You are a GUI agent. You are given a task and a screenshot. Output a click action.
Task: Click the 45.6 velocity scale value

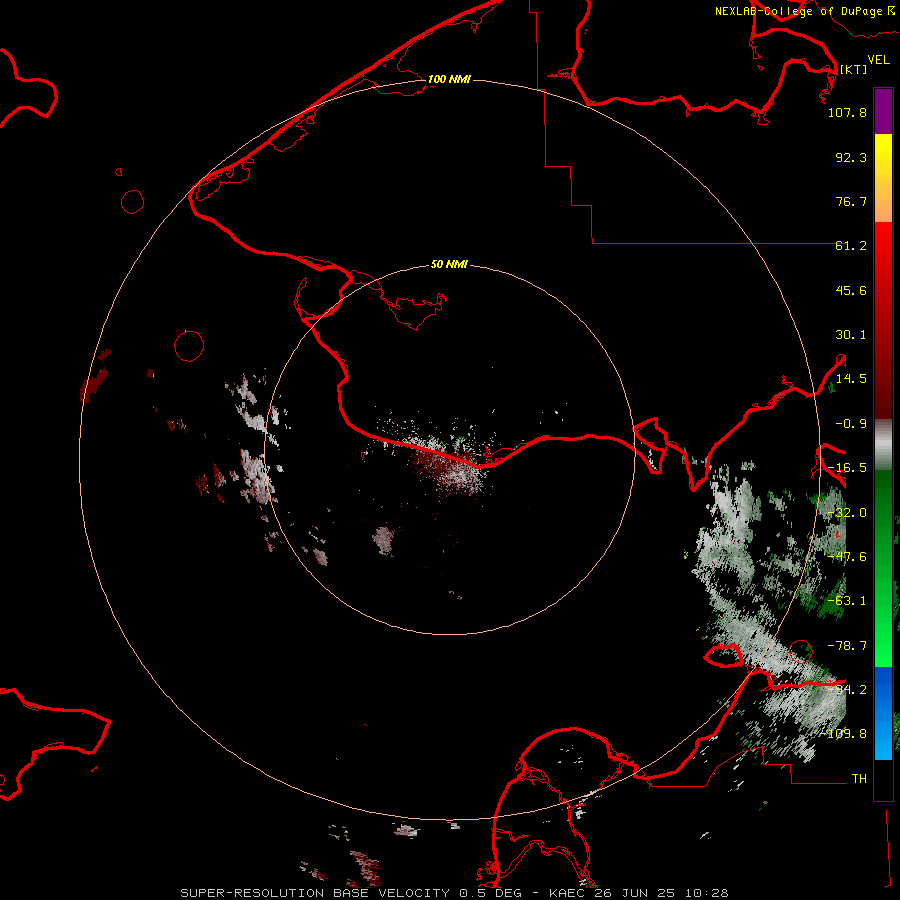(851, 290)
